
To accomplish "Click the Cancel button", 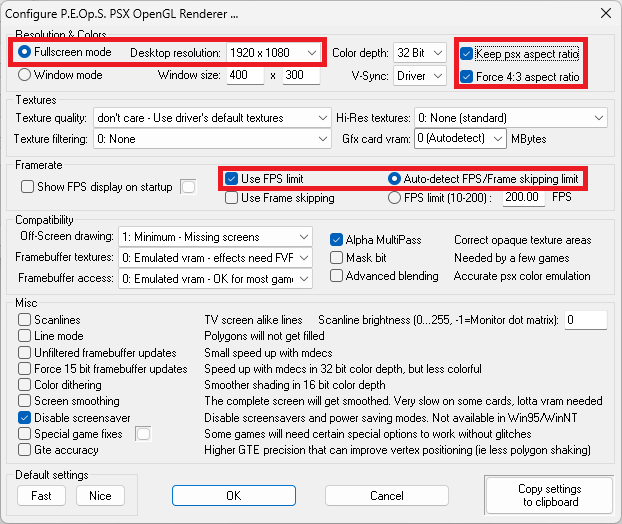I will click(x=387, y=495).
